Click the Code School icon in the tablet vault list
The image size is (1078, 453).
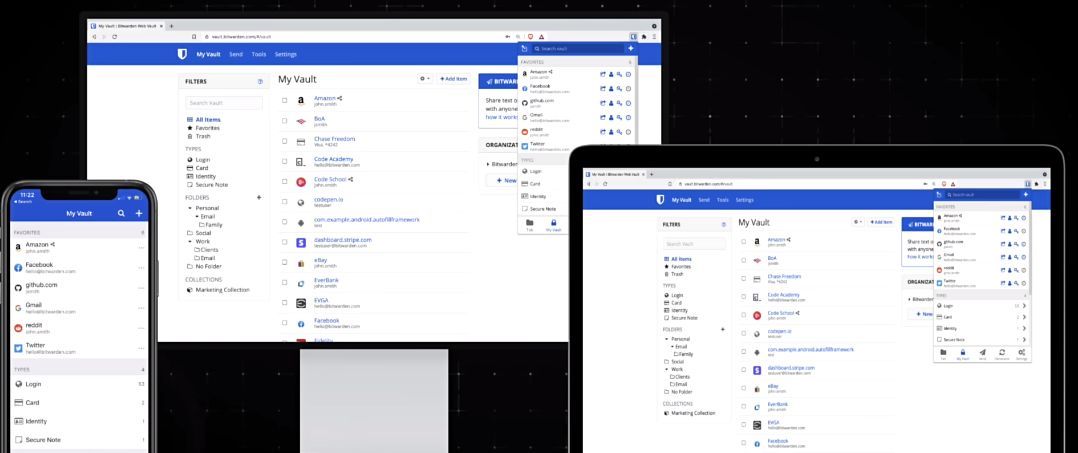757,316
